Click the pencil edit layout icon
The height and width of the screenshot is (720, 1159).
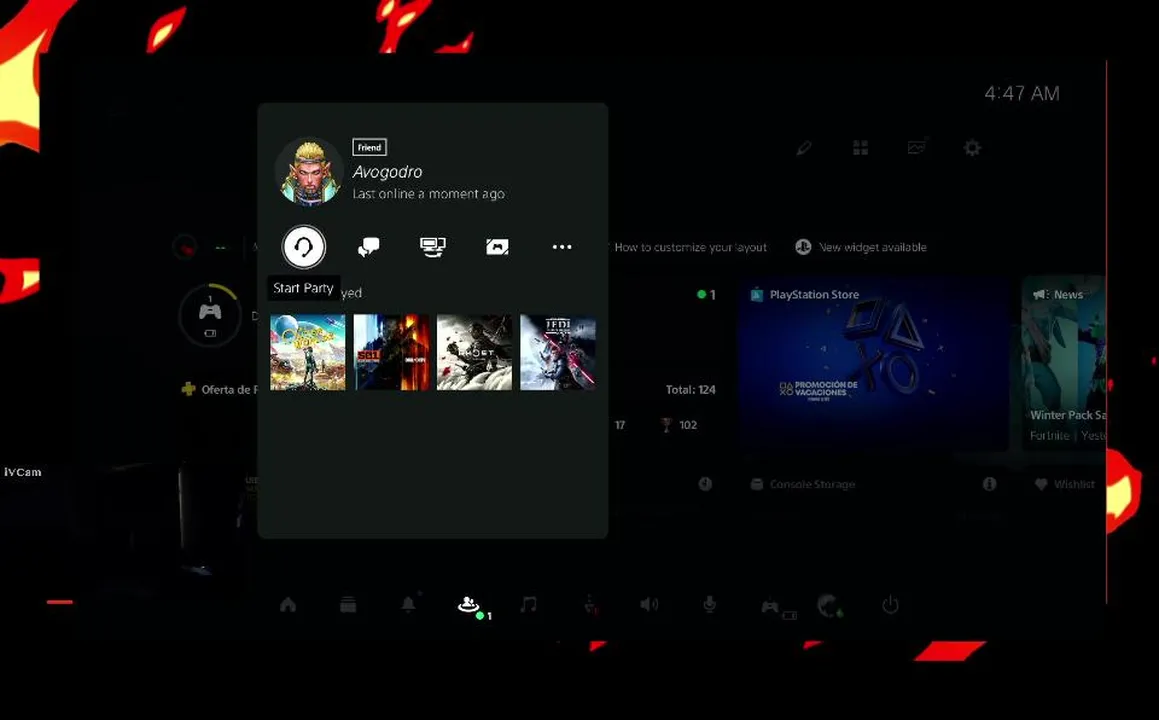804,148
